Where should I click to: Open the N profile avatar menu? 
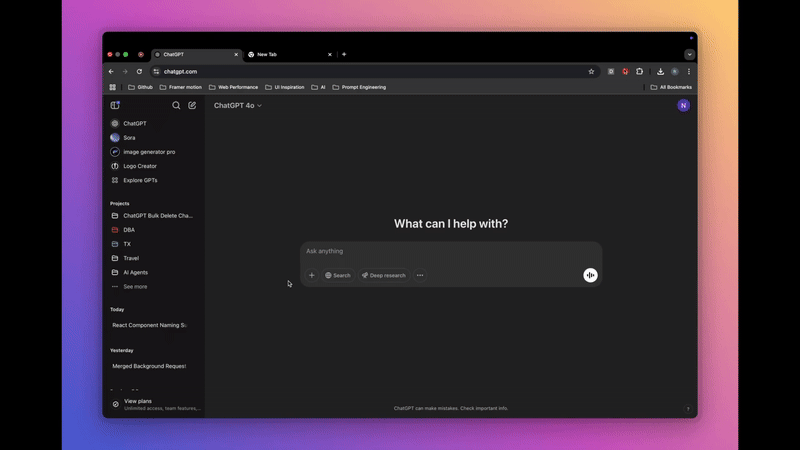click(683, 106)
